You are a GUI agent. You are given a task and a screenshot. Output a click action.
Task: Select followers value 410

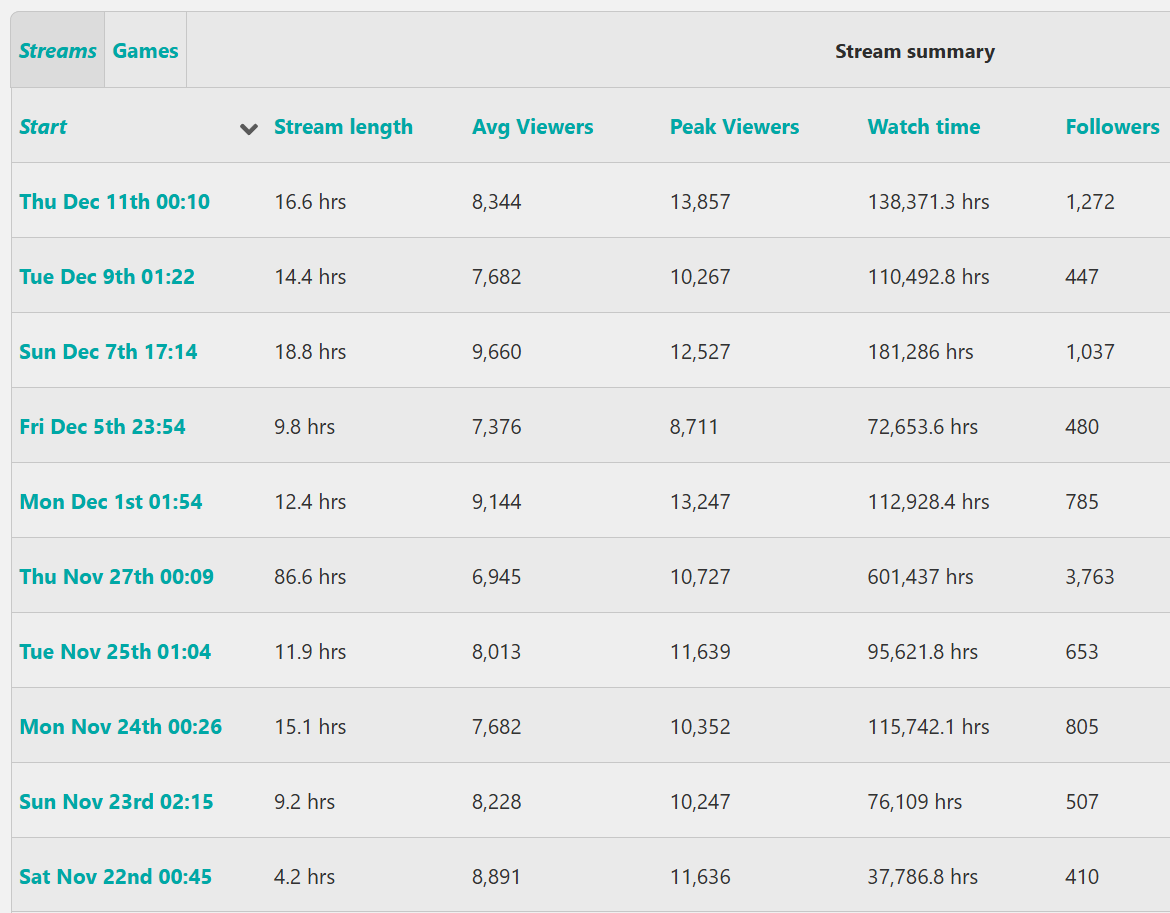tap(1082, 877)
